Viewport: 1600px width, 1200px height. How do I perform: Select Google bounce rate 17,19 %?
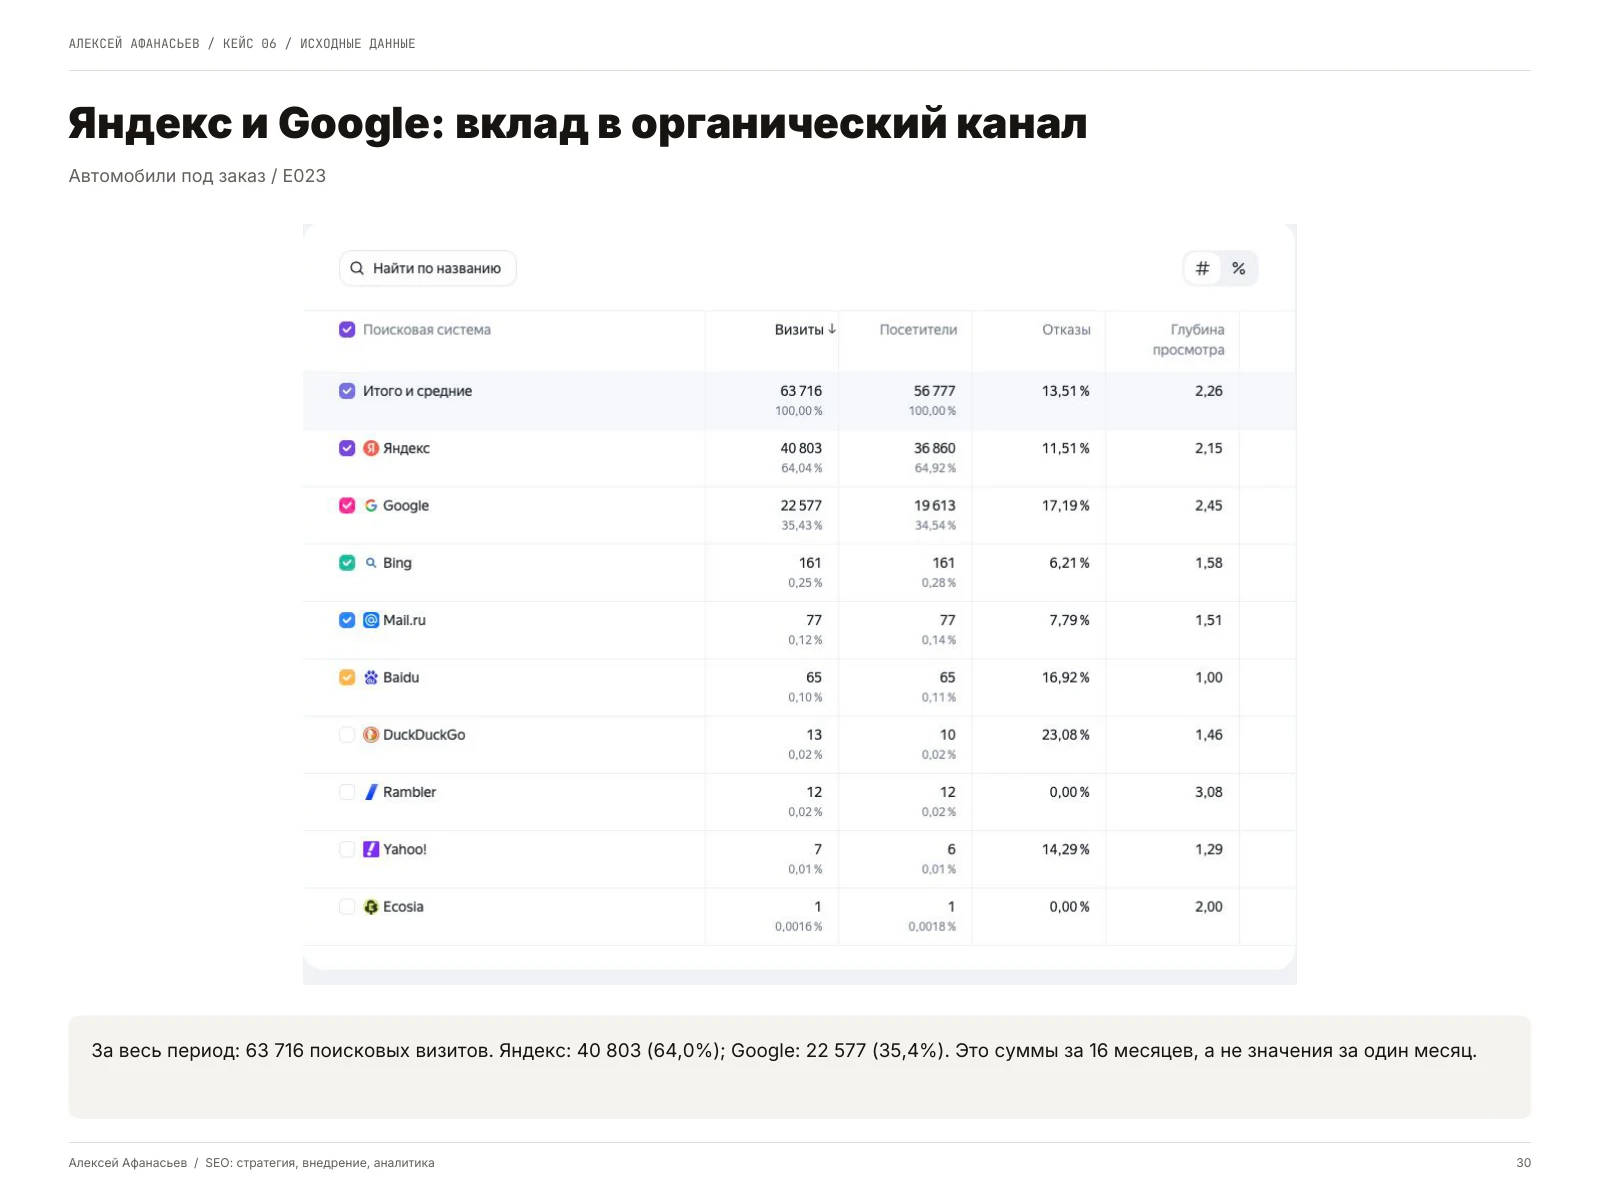click(1066, 505)
